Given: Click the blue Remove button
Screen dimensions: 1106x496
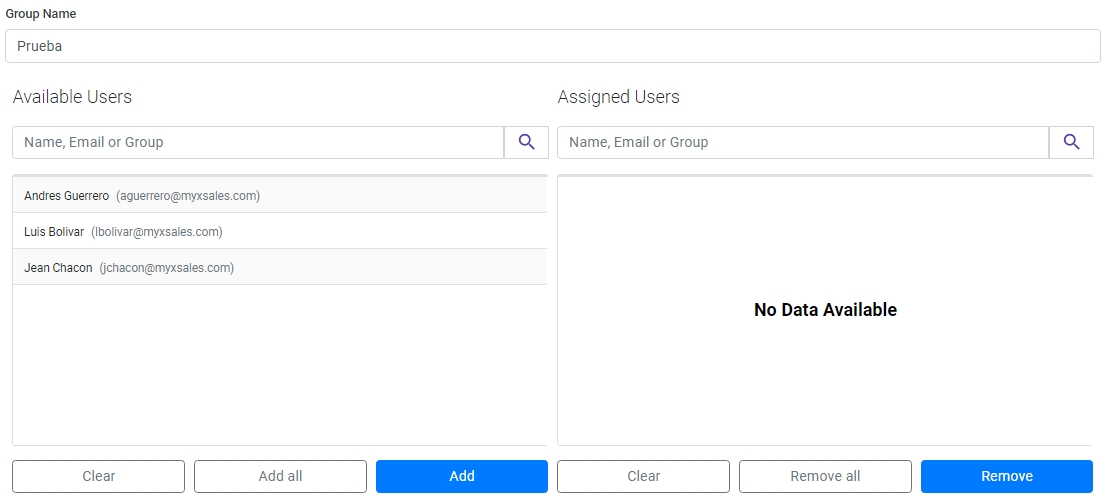Looking at the screenshot, I should 1007,476.
